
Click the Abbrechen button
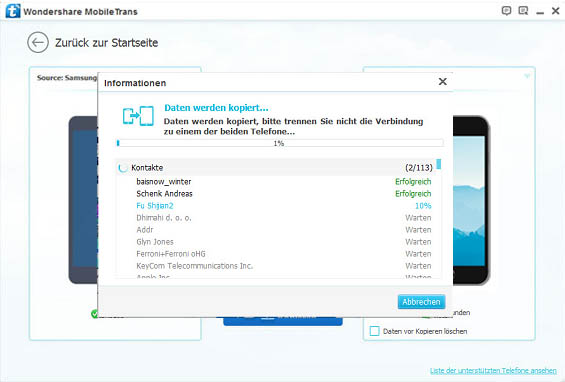(x=421, y=302)
